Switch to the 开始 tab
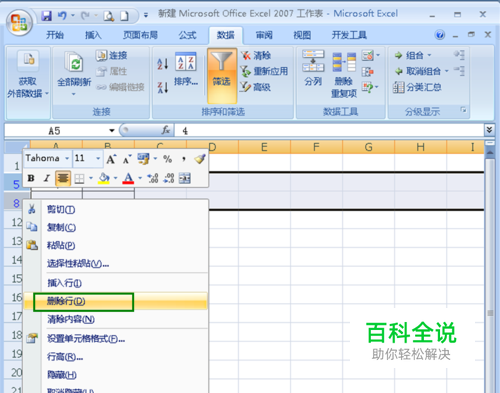The image size is (500, 393). point(55,35)
